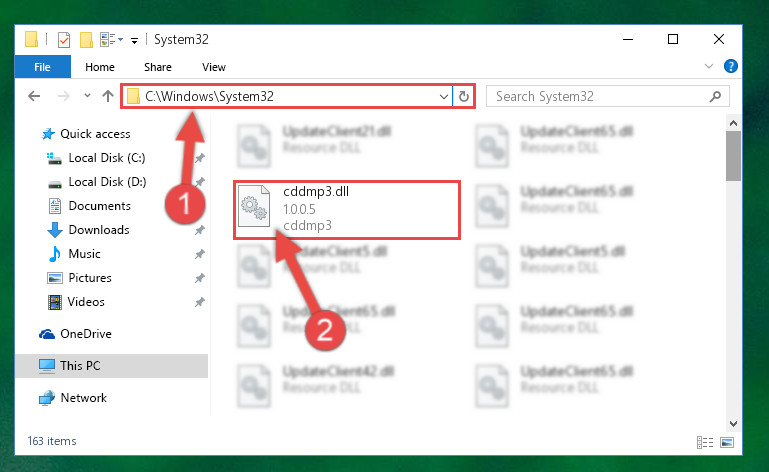Open the View ribbon tab

[214, 67]
